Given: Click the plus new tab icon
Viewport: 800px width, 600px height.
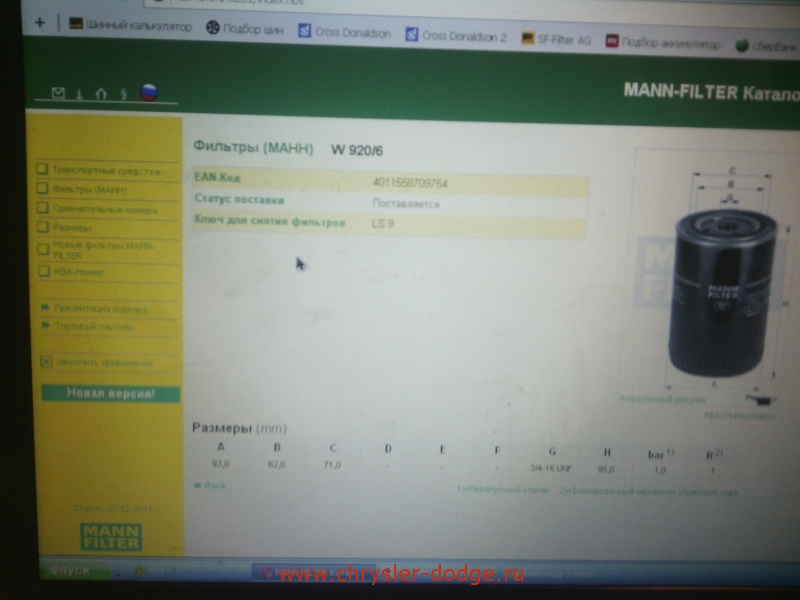Looking at the screenshot, I should [40, 22].
